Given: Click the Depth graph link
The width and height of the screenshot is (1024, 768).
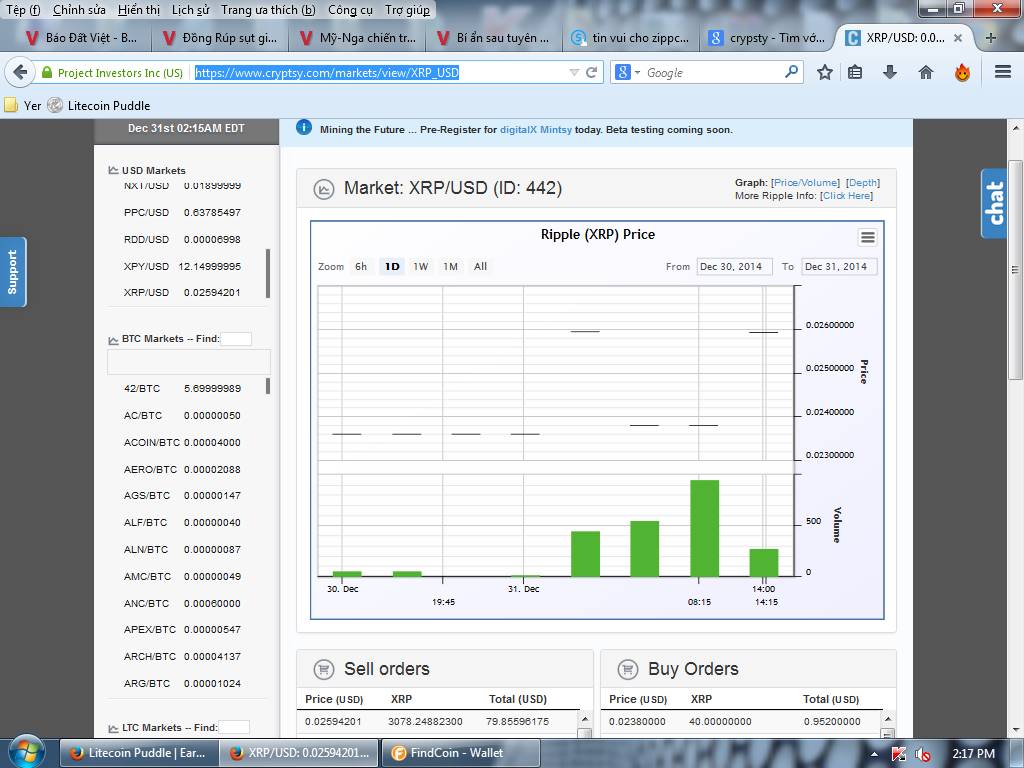Looking at the screenshot, I should [x=862, y=183].
